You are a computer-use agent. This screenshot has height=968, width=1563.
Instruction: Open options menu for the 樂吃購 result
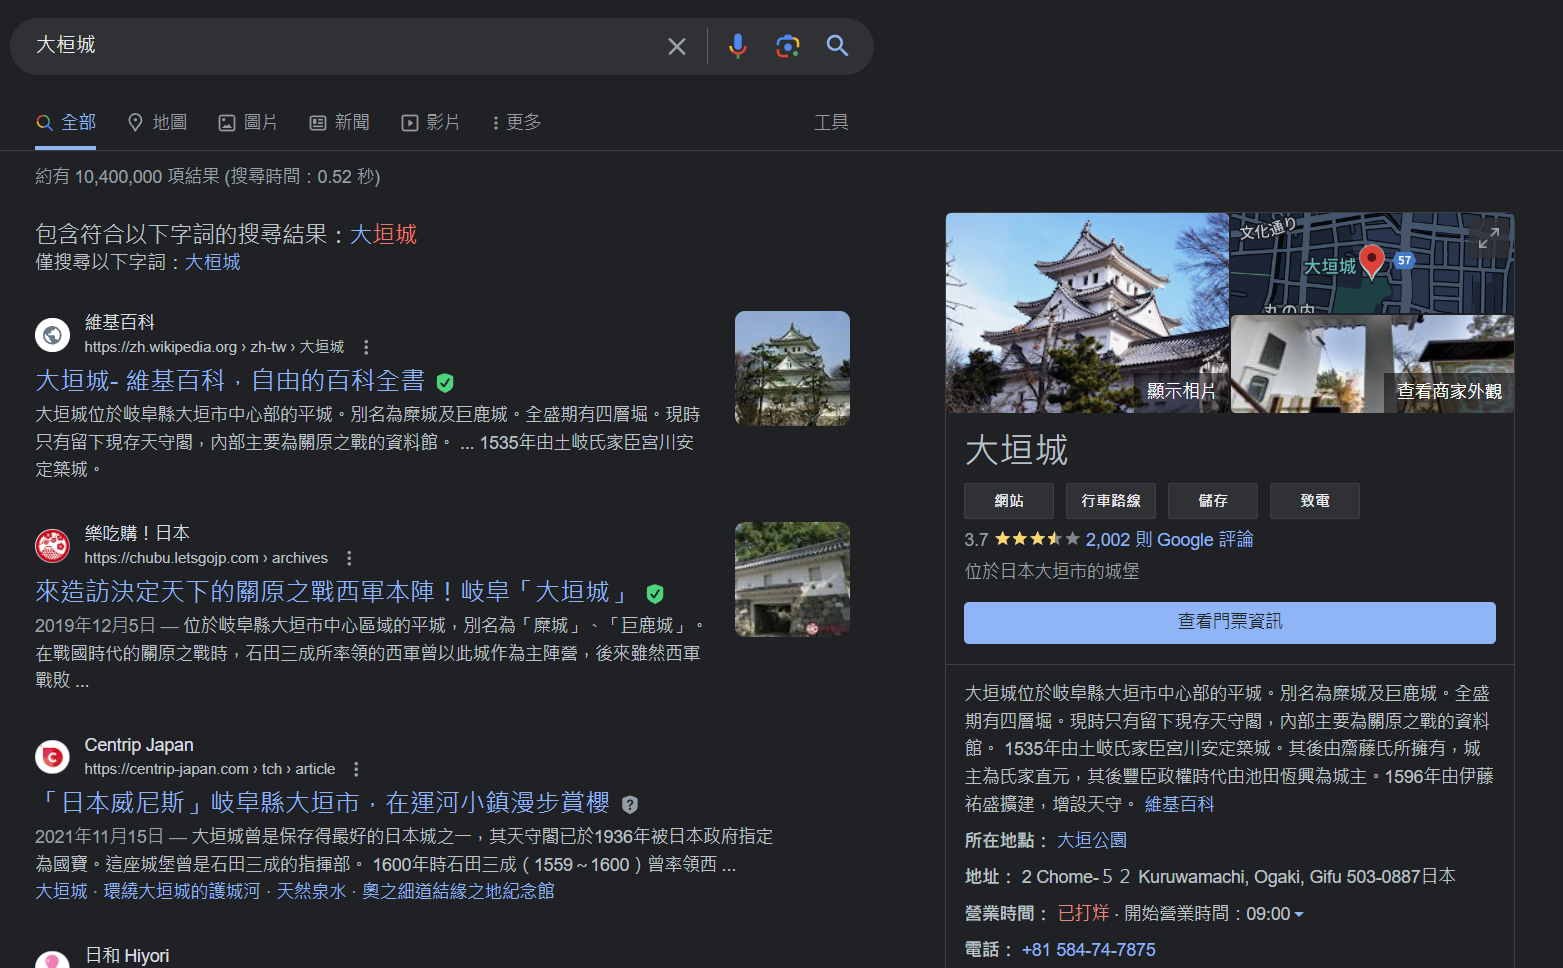coord(349,558)
